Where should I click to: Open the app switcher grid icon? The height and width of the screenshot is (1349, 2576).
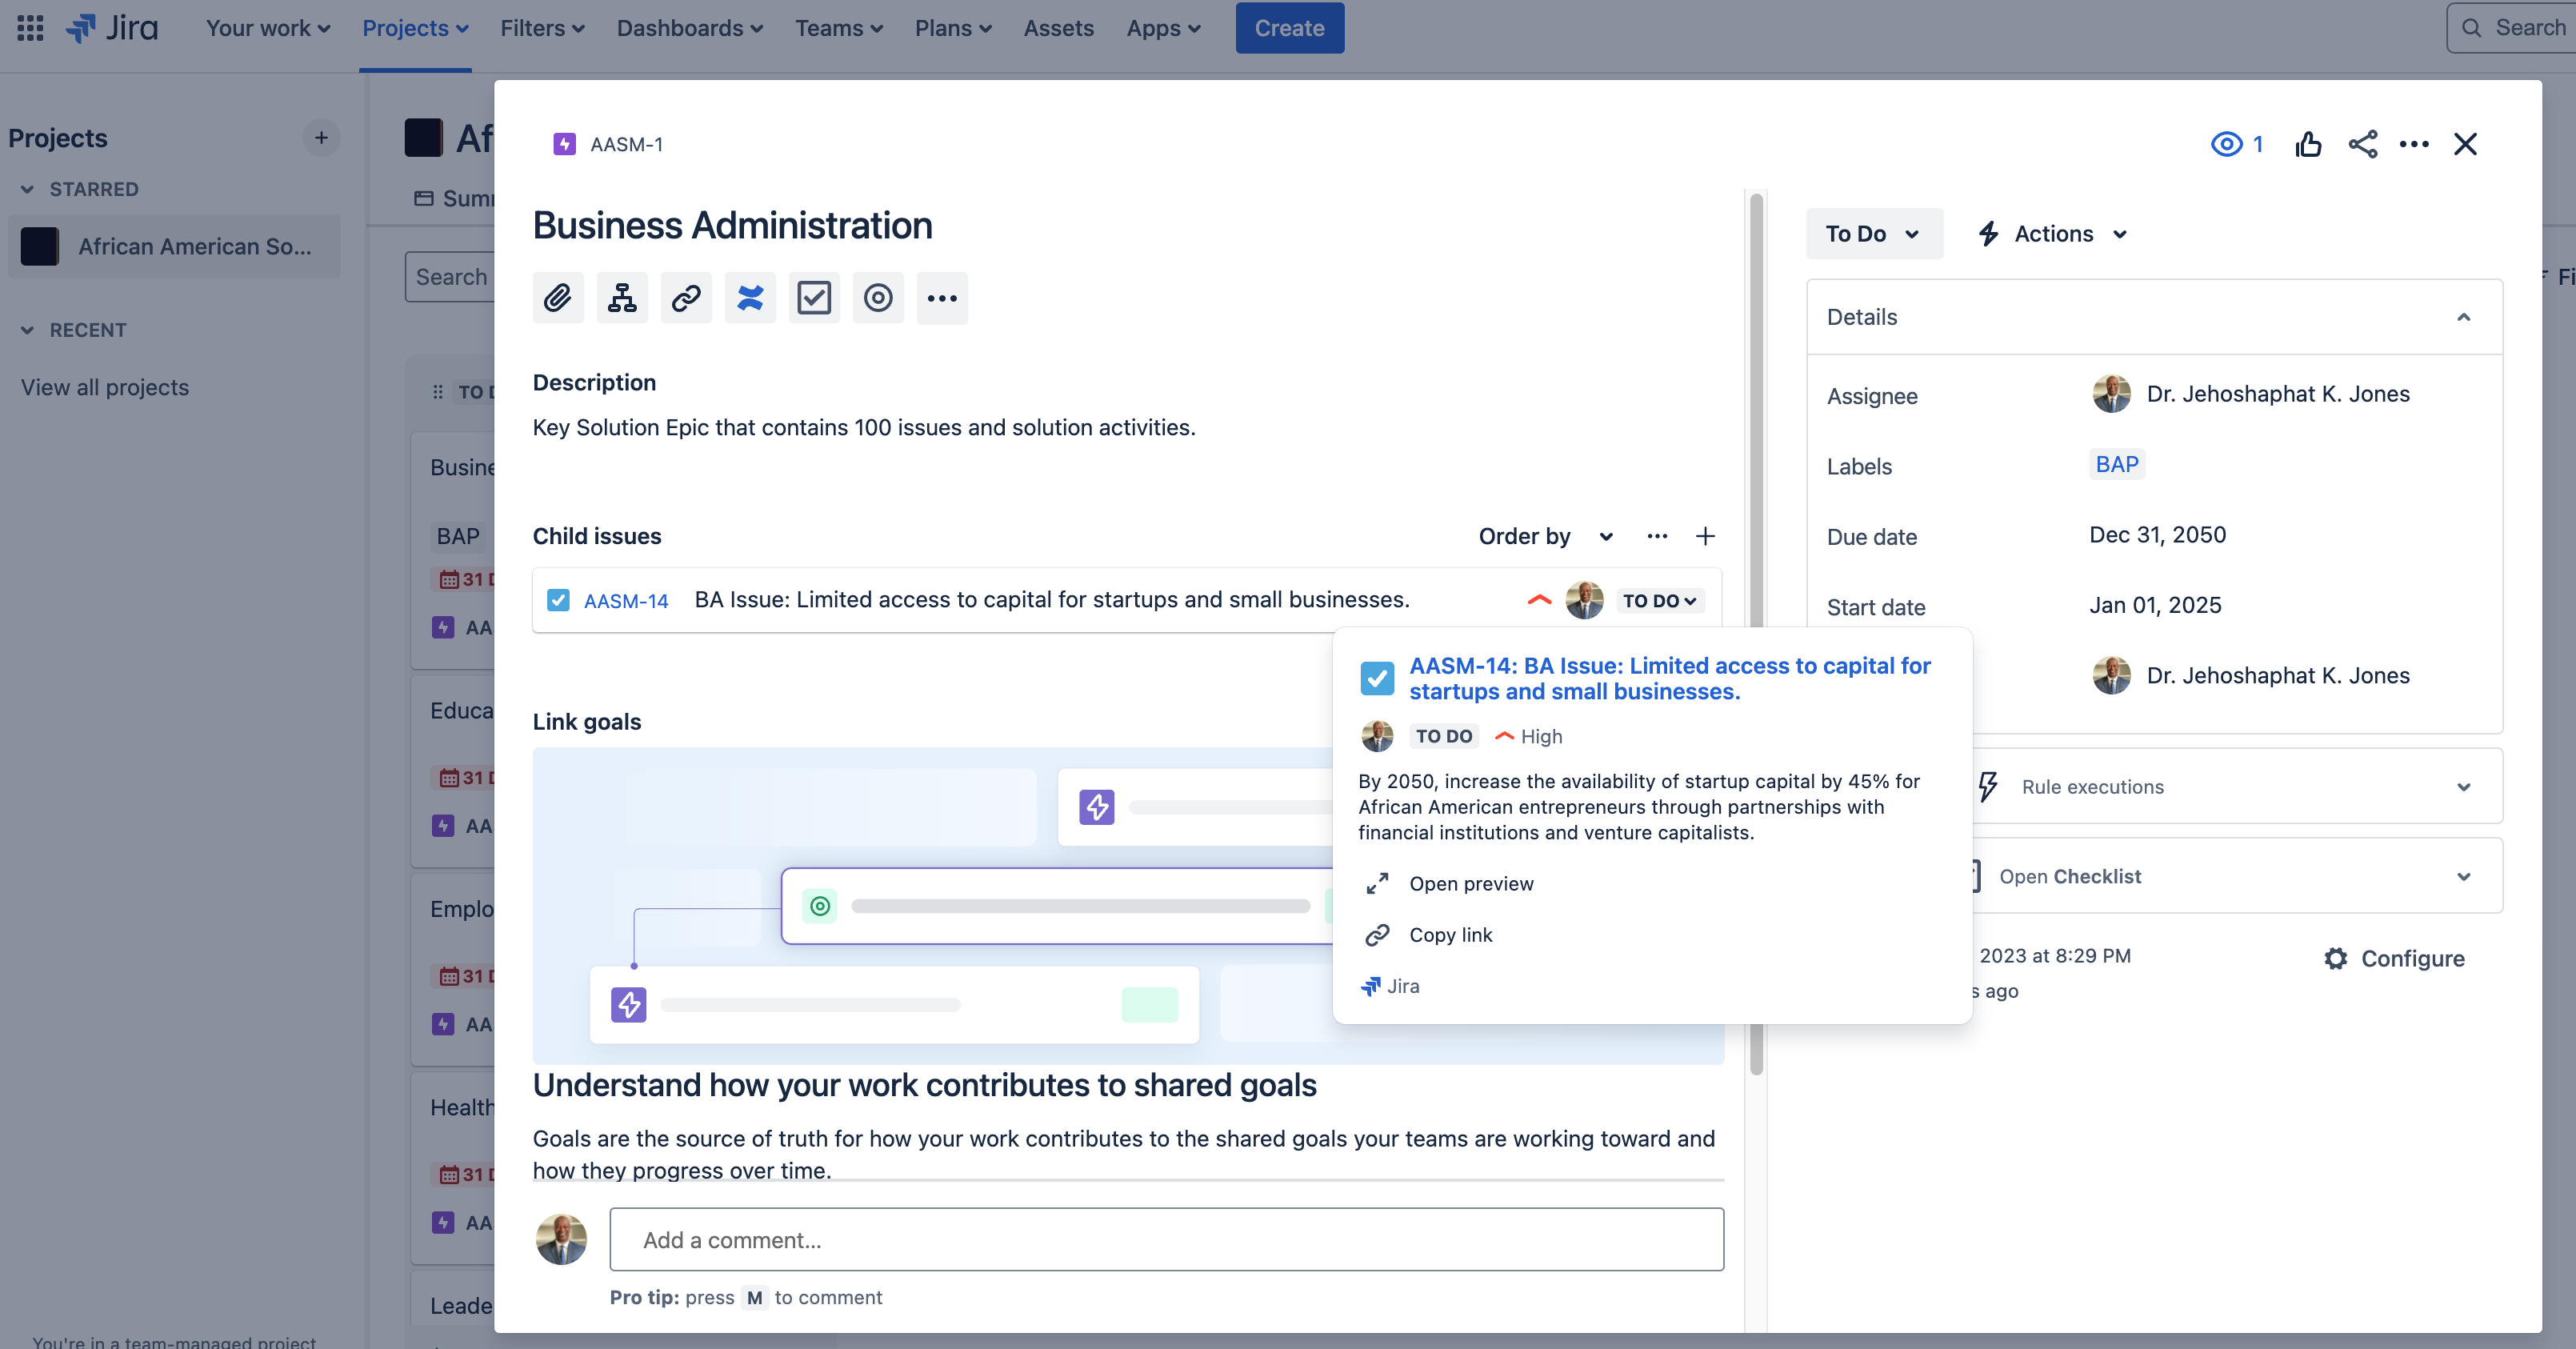point(30,28)
